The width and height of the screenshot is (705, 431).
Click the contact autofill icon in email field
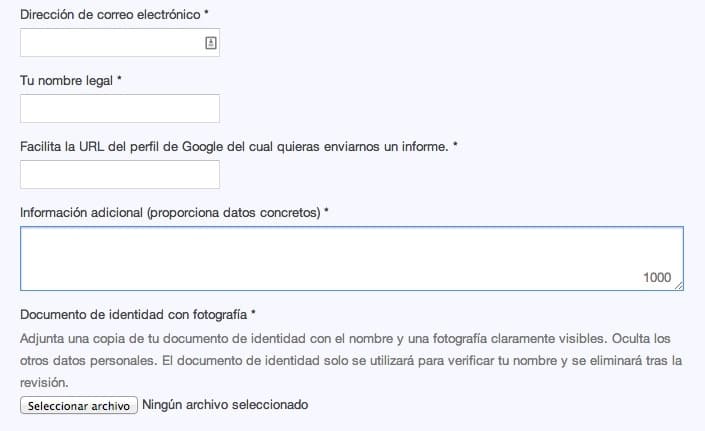211,43
